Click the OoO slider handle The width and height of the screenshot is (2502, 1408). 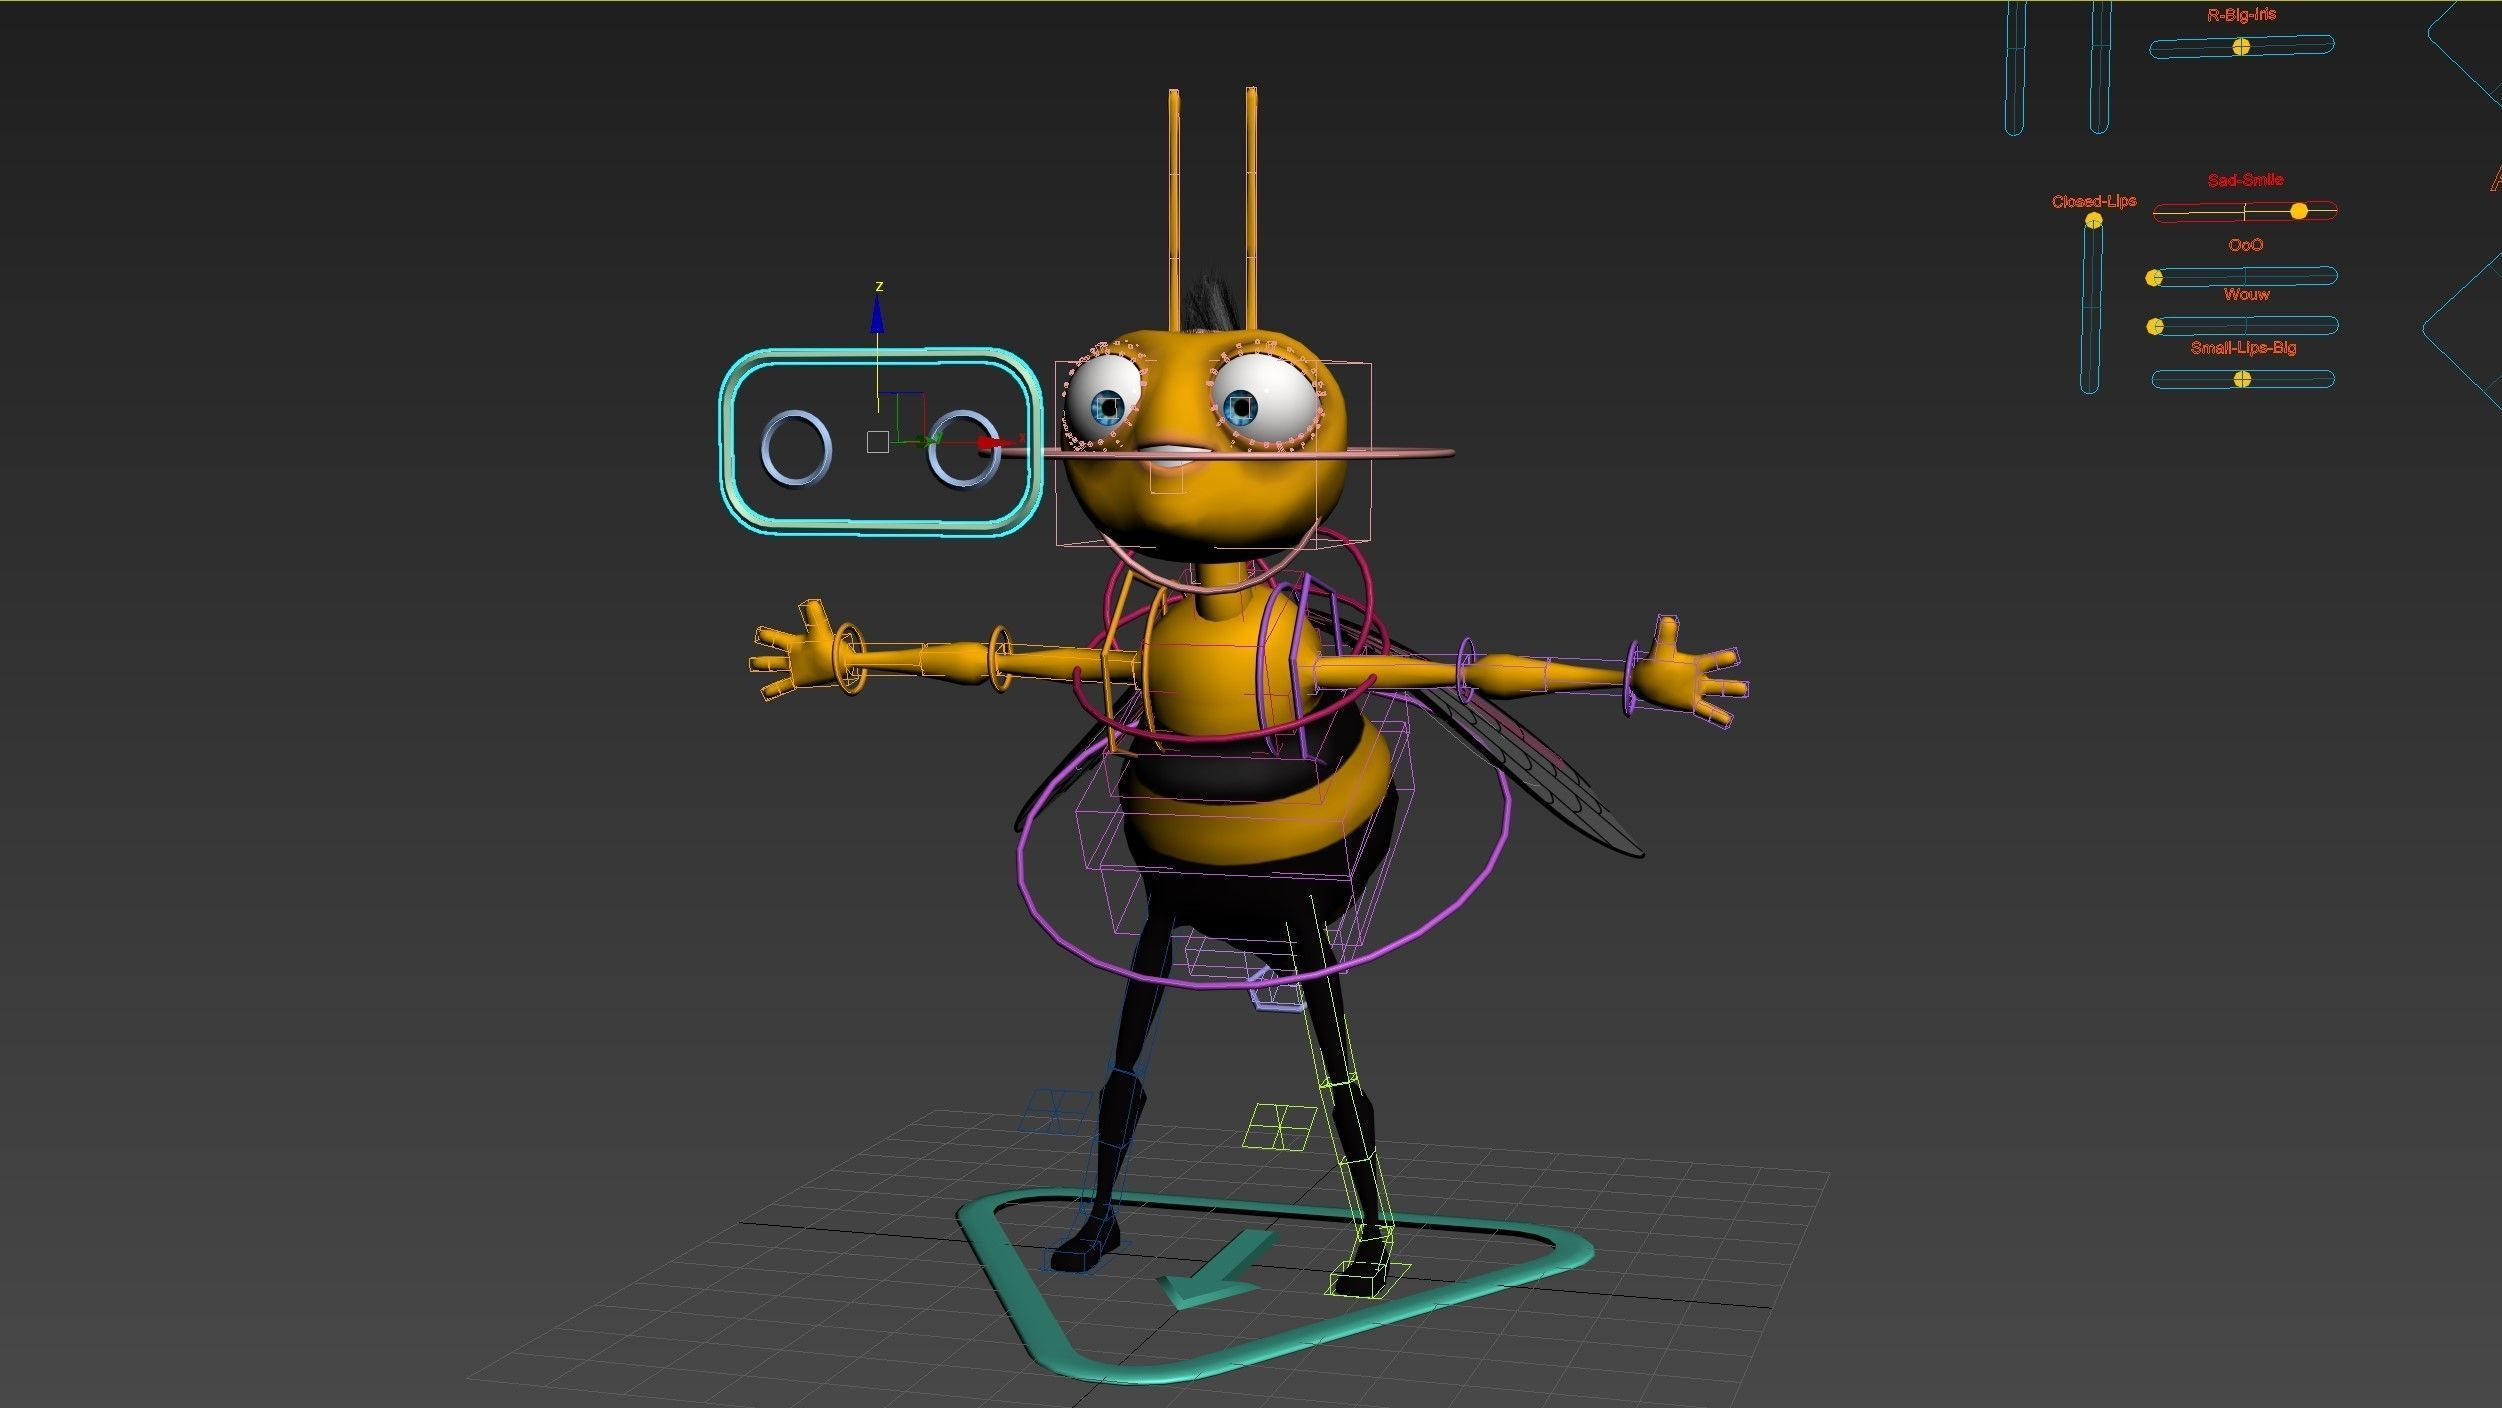coord(2155,277)
